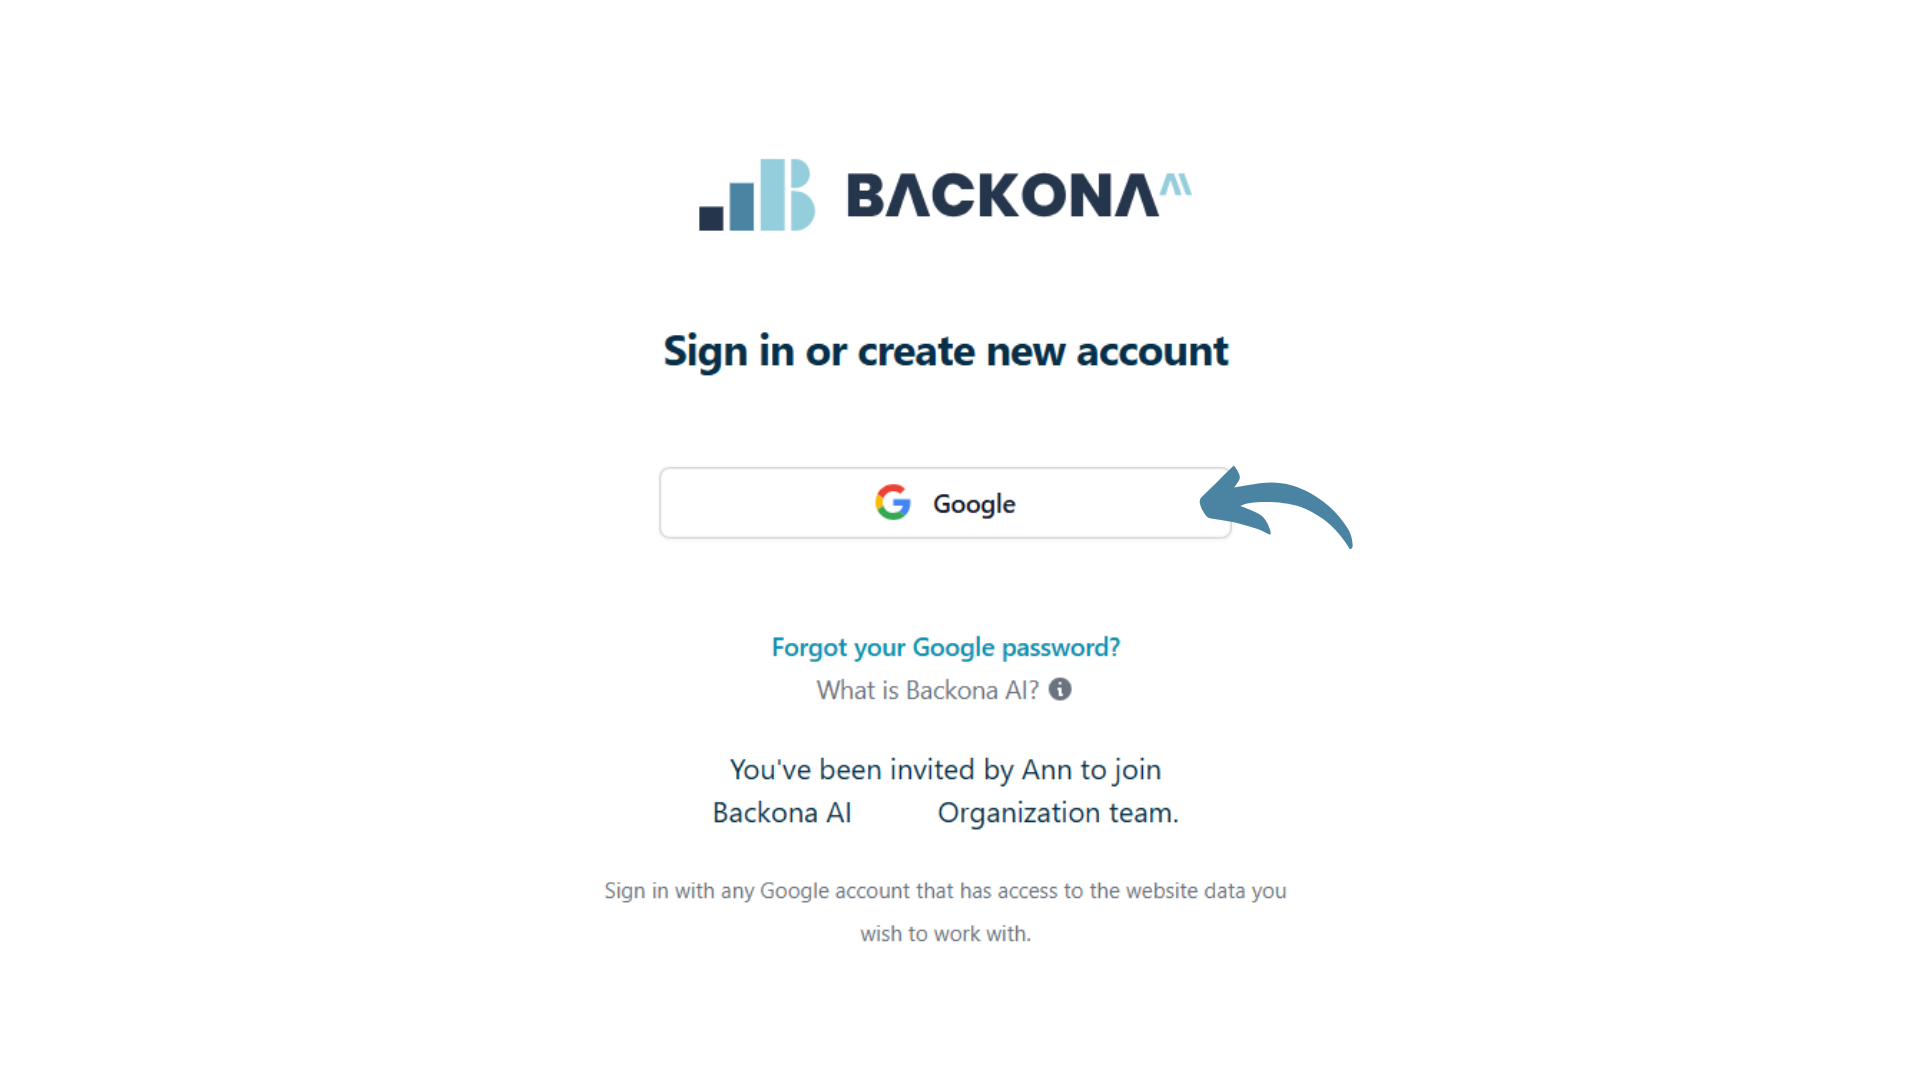The width and height of the screenshot is (1920, 1080).
Task: Click What is Backona AI? text
Action: (x=927, y=690)
